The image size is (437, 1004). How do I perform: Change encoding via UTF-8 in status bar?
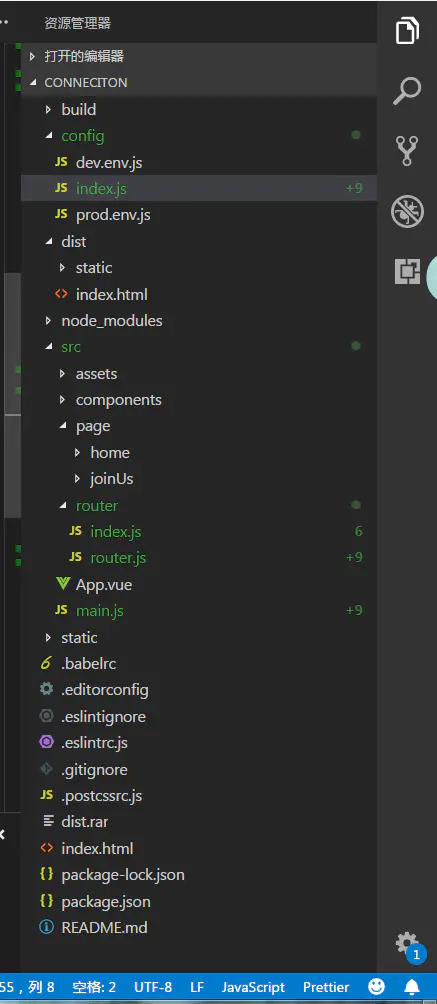153,987
